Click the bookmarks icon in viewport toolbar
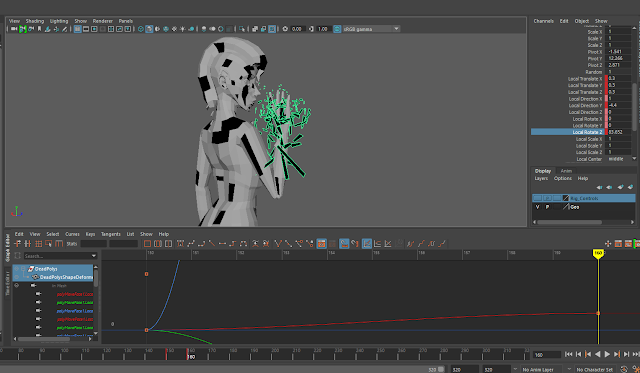 pyautogui.click(x=40, y=29)
